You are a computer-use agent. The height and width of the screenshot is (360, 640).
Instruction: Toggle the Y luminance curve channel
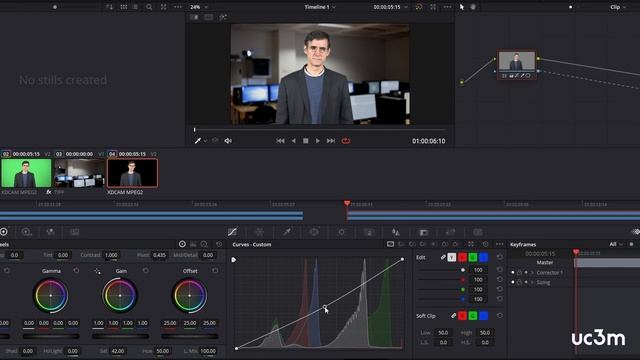click(x=451, y=257)
